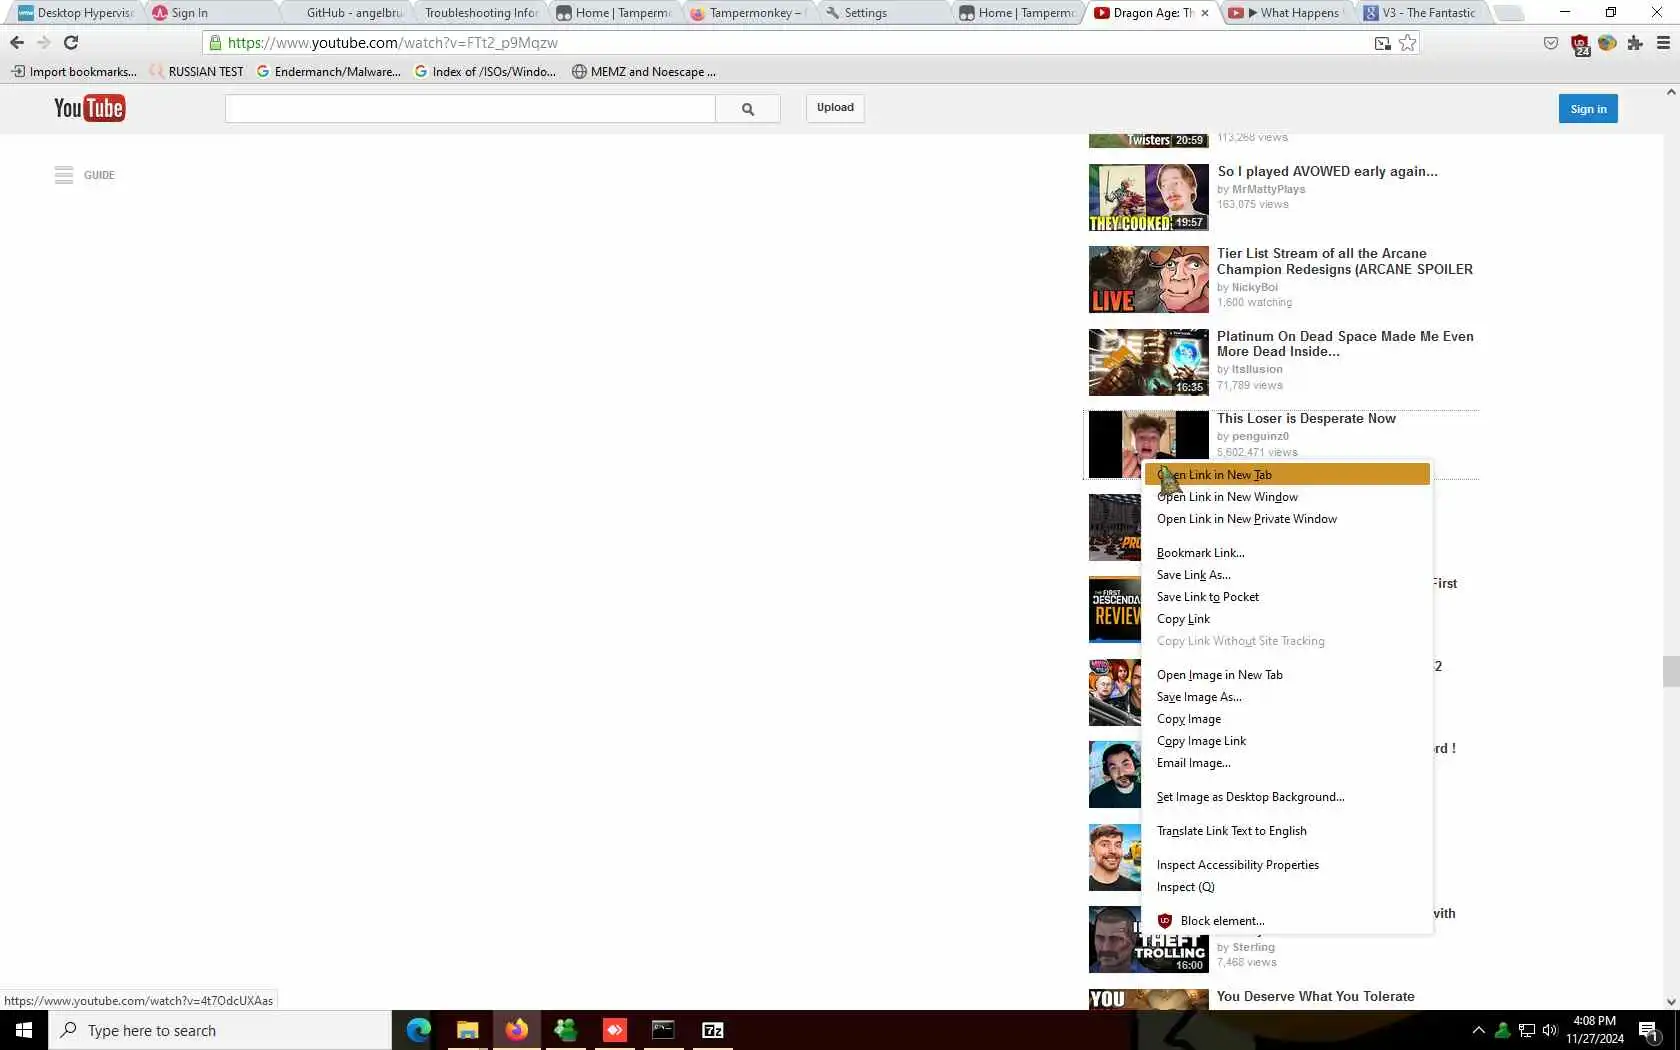Click the Windows taskbar search box
The height and width of the screenshot is (1050, 1680).
coord(220,1030)
